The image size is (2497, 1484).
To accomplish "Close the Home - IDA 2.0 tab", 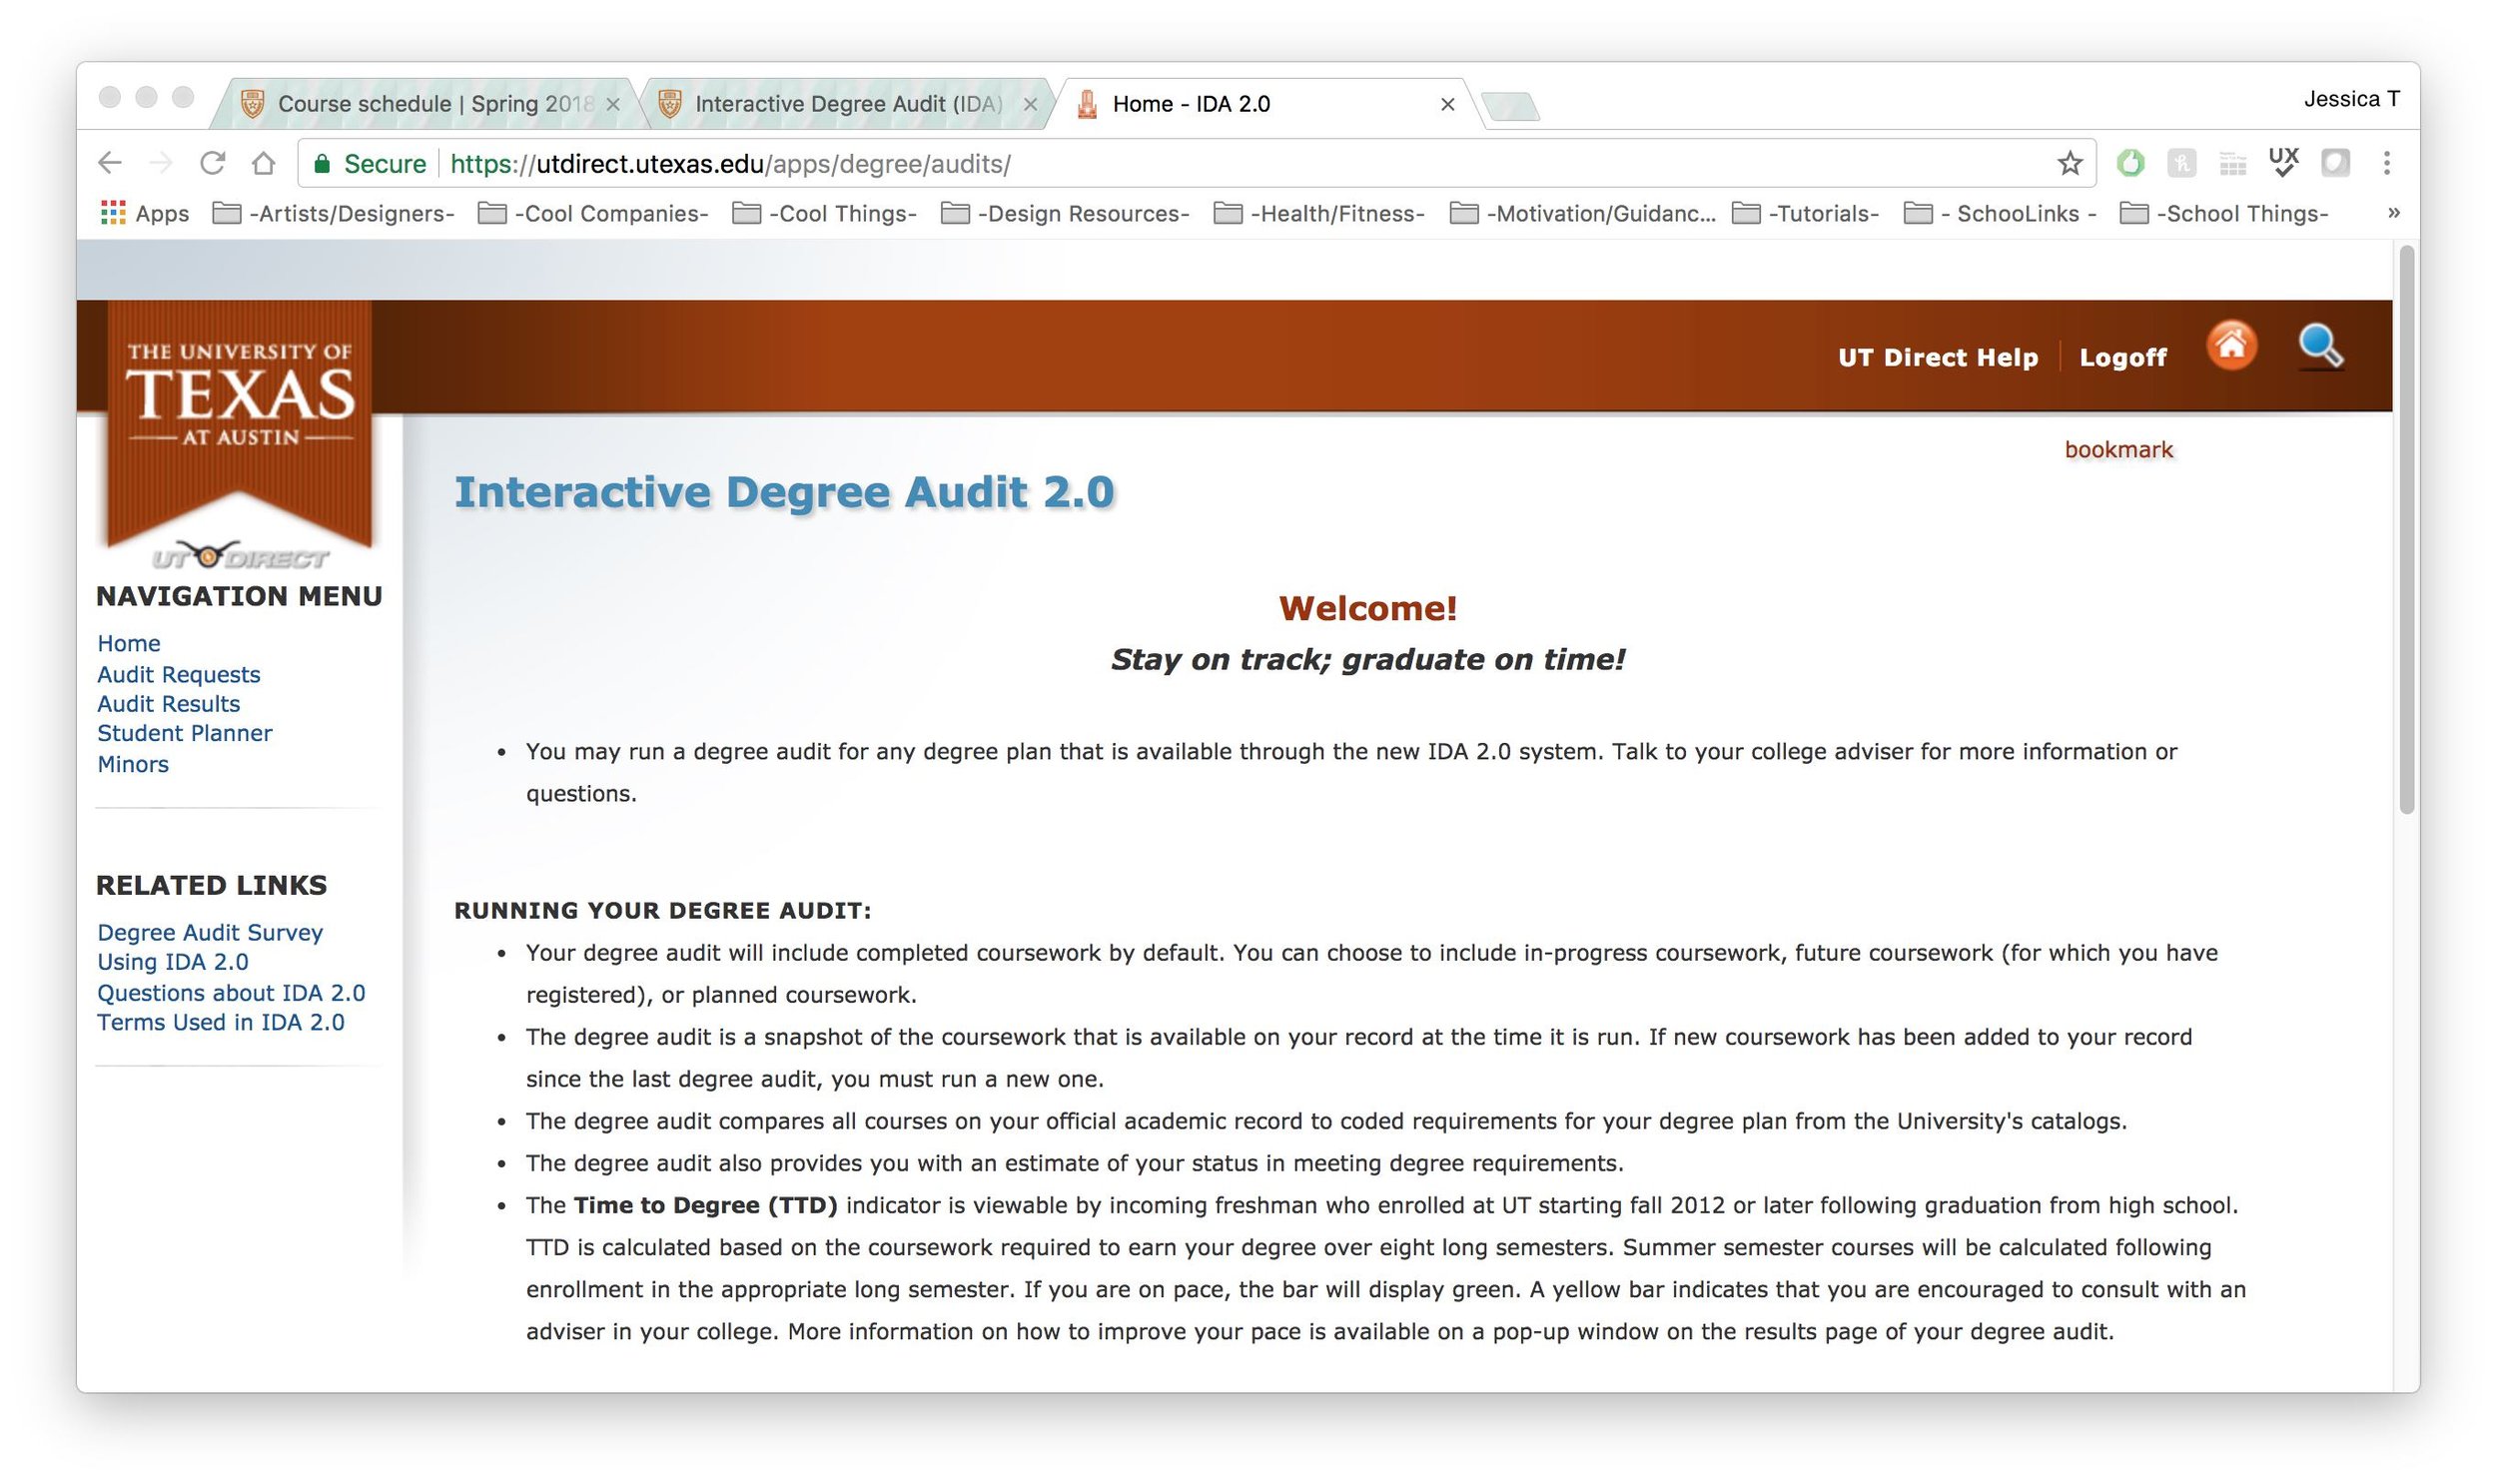I will [1447, 104].
